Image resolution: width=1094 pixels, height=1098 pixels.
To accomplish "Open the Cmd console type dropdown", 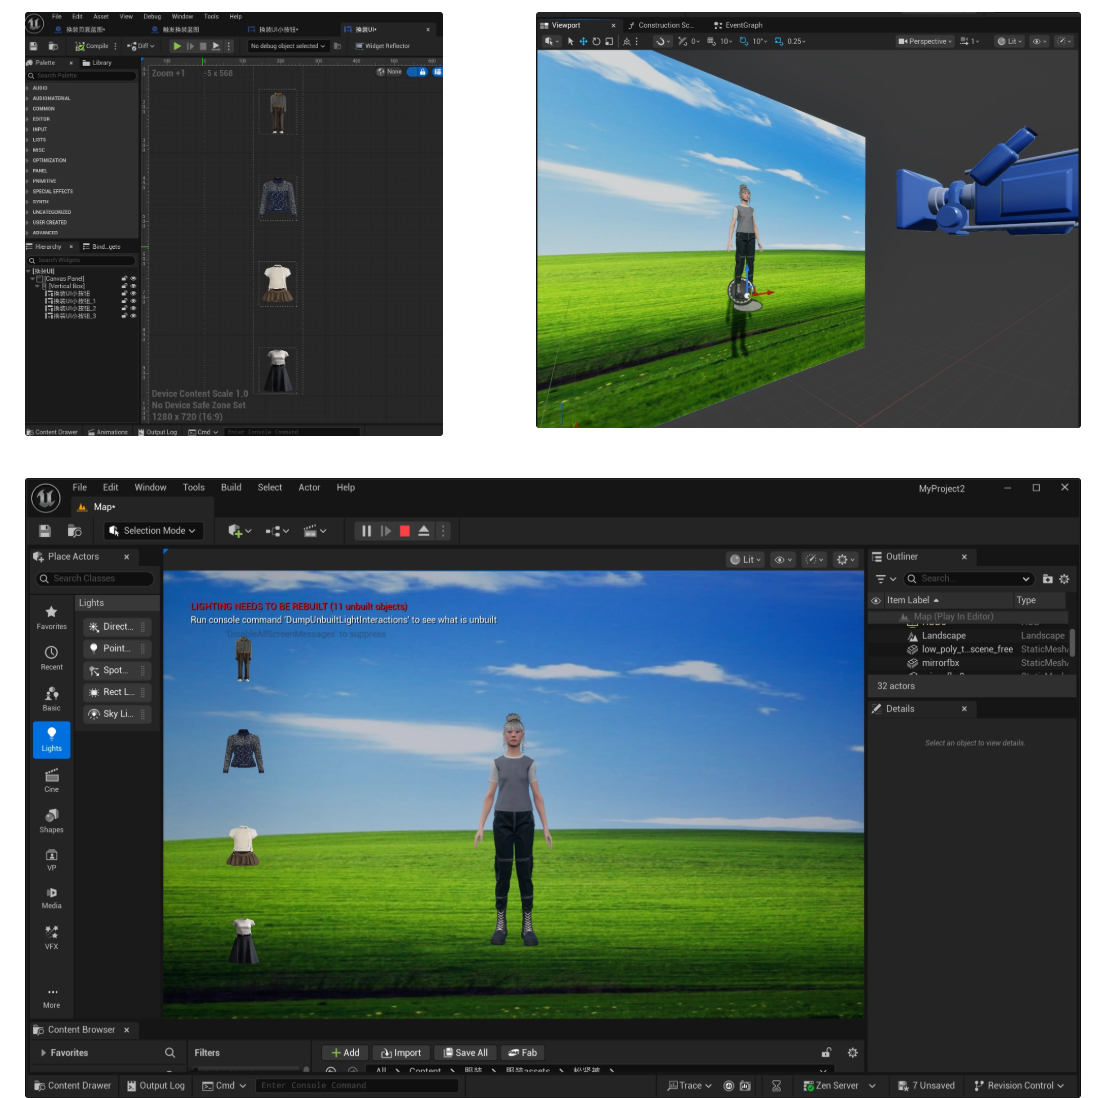I will click(x=224, y=1085).
